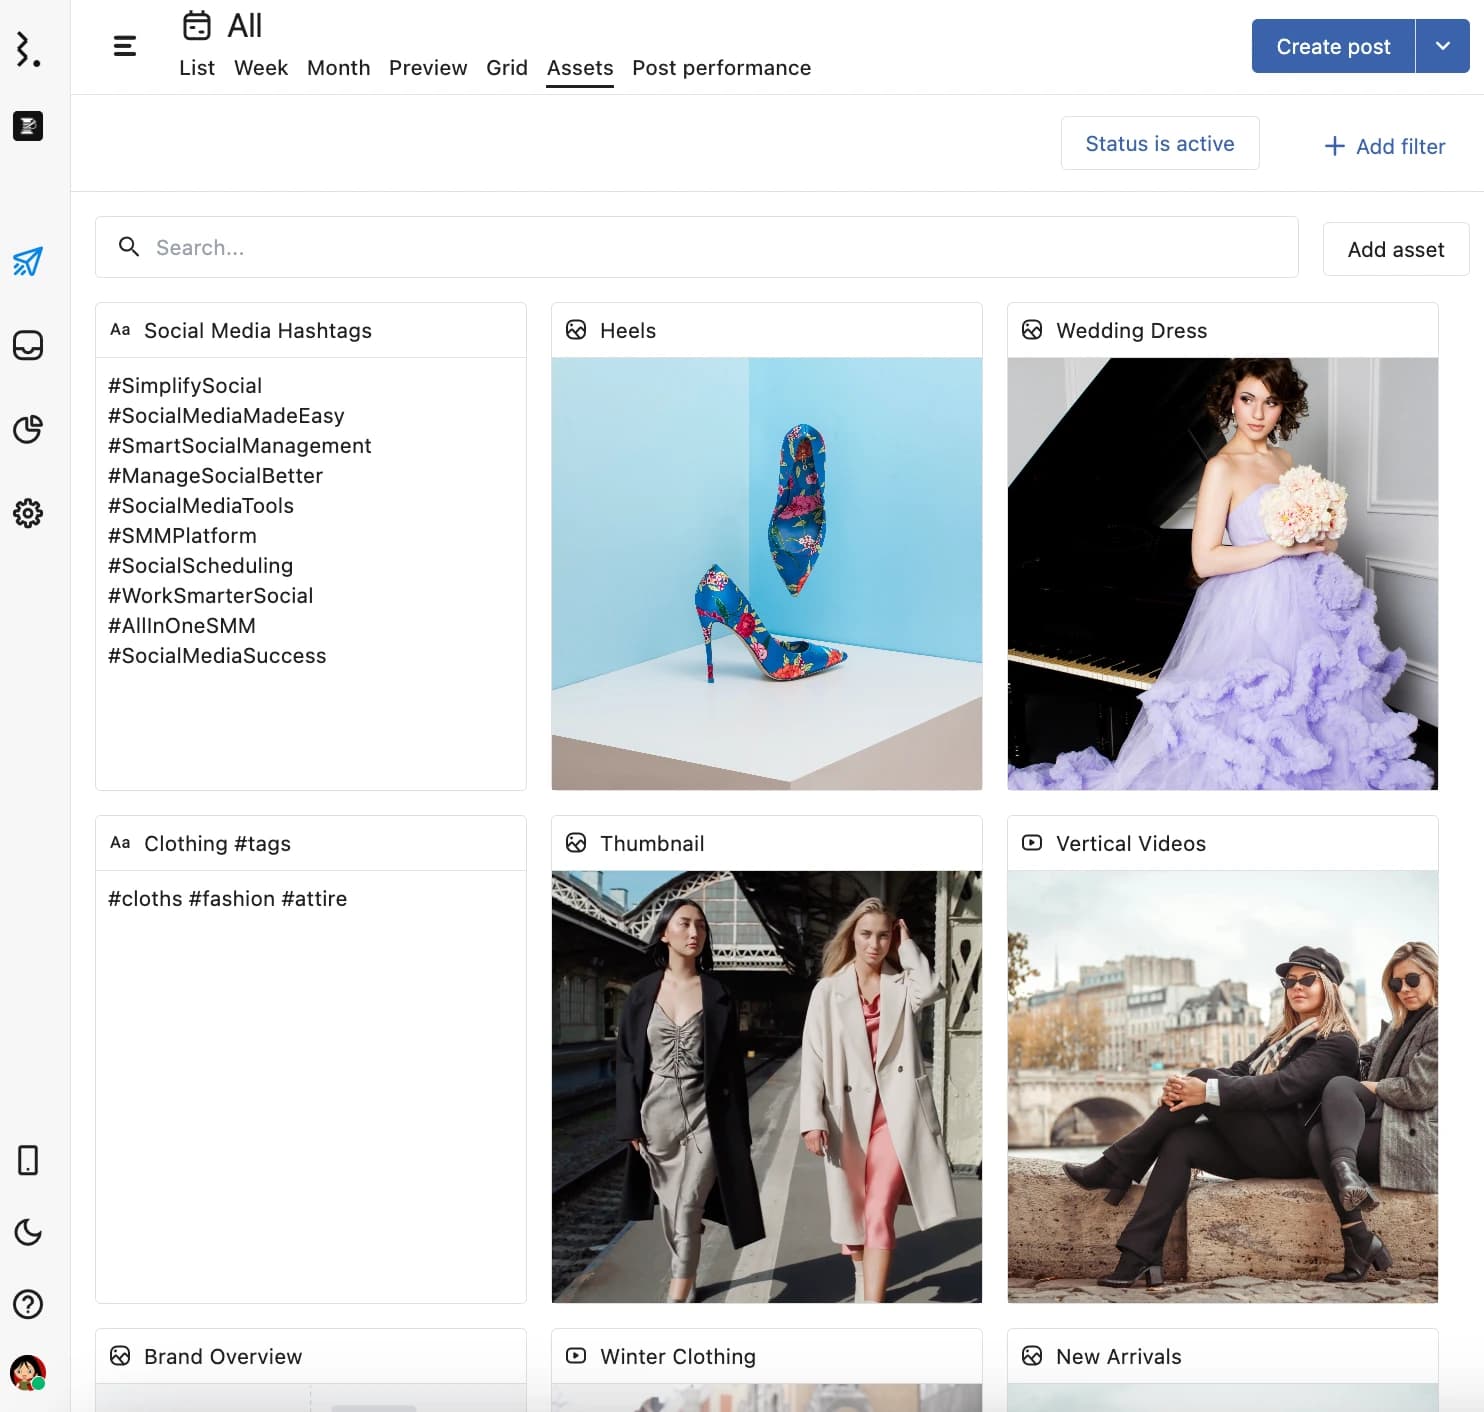Switch to the Grid tab
1484x1412 pixels.
[506, 68]
